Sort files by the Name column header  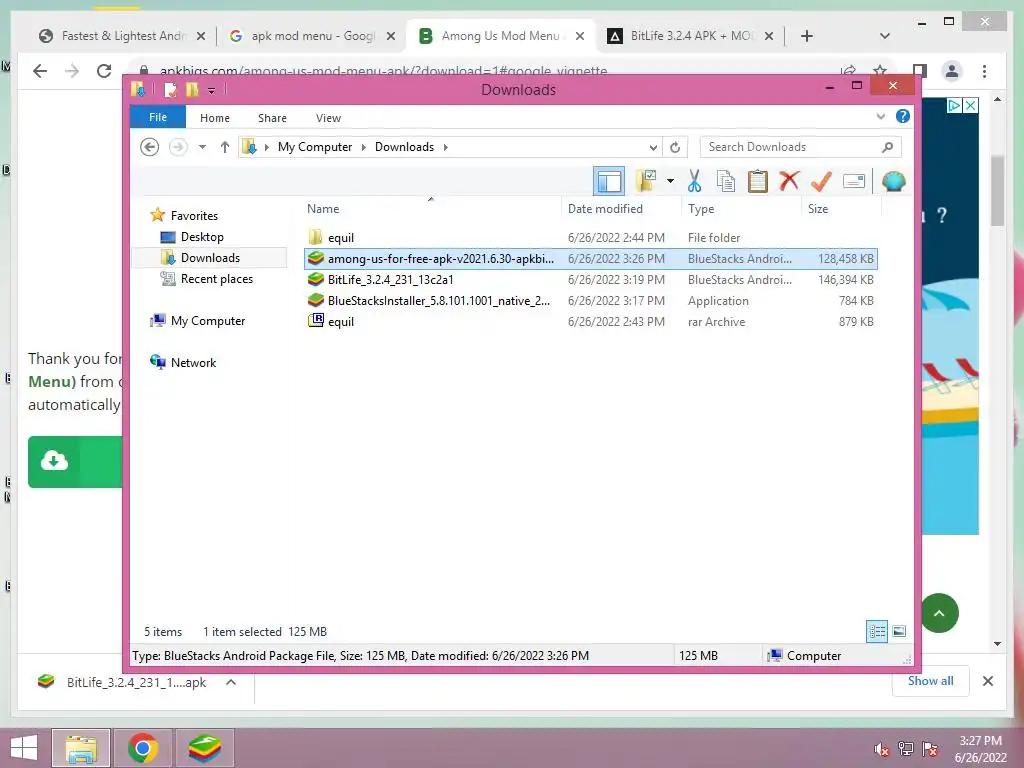click(431, 209)
